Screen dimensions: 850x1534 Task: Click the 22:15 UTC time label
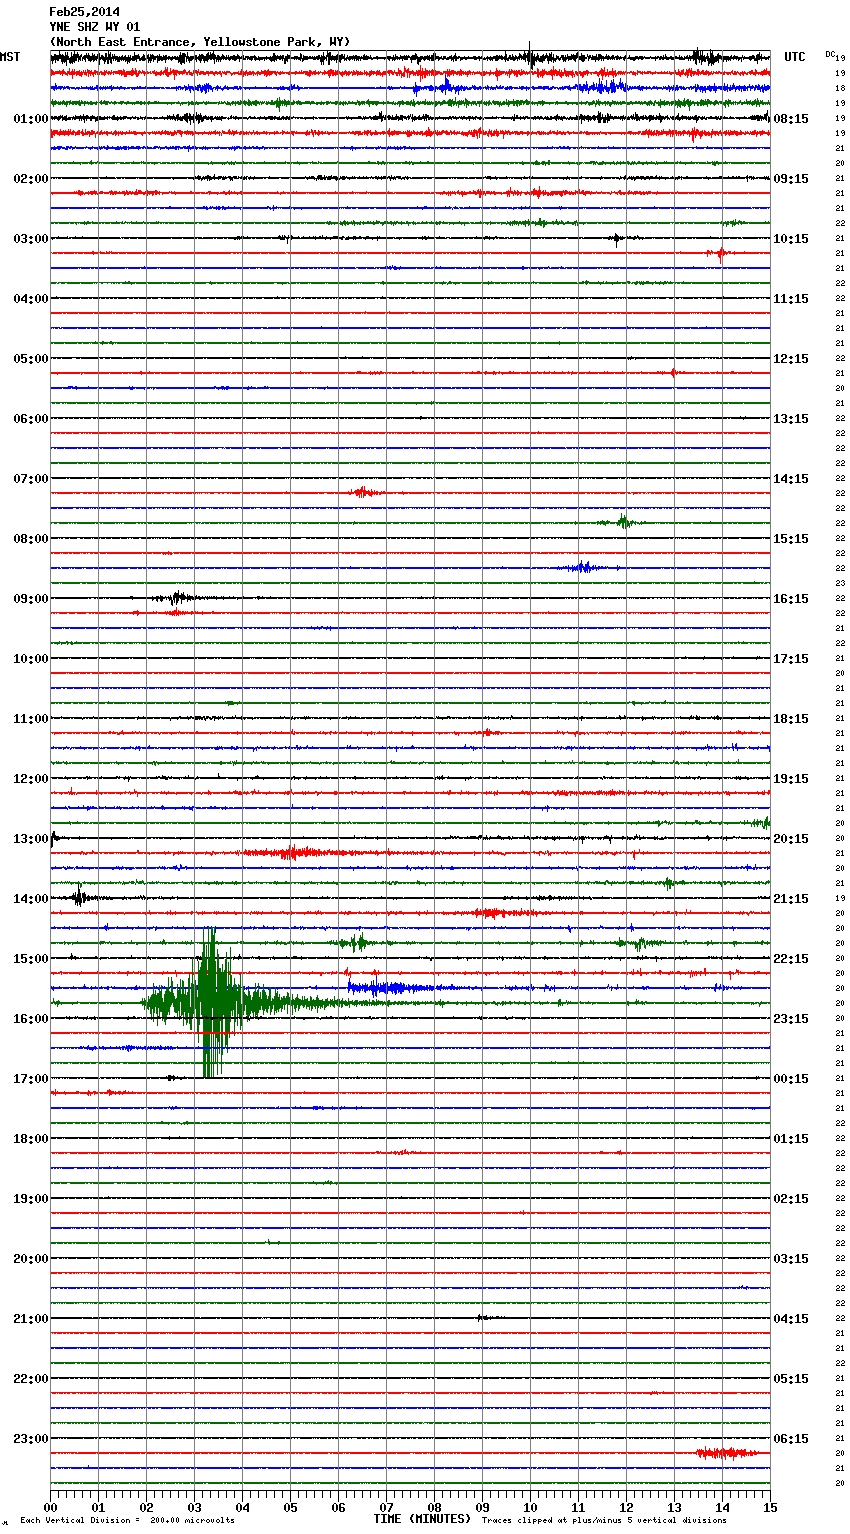tap(791, 959)
